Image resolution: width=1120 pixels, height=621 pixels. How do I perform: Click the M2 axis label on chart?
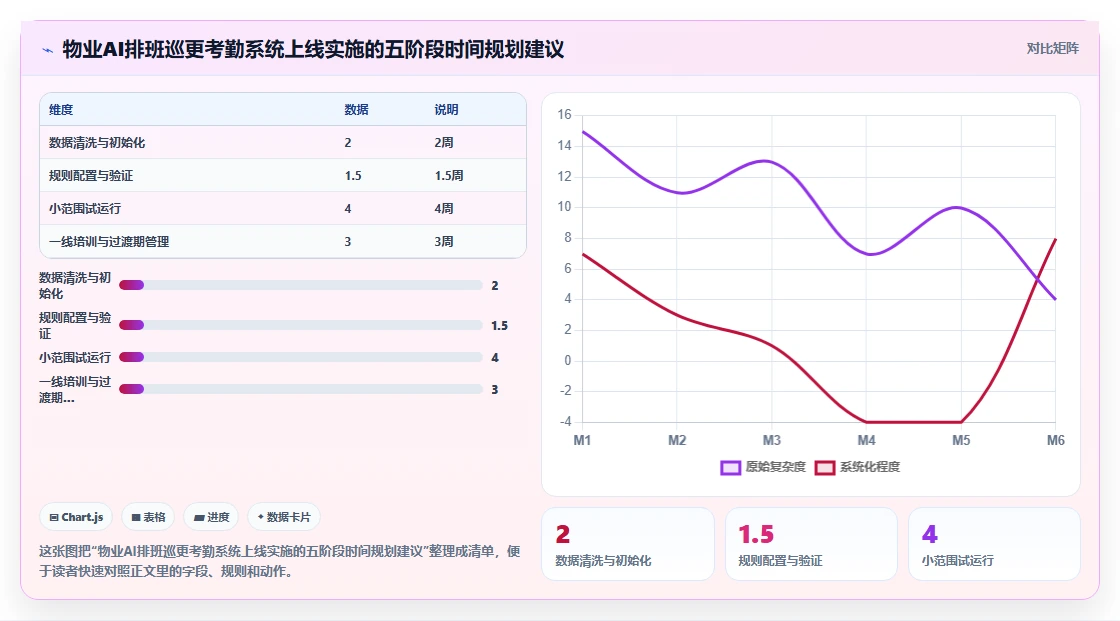677,440
